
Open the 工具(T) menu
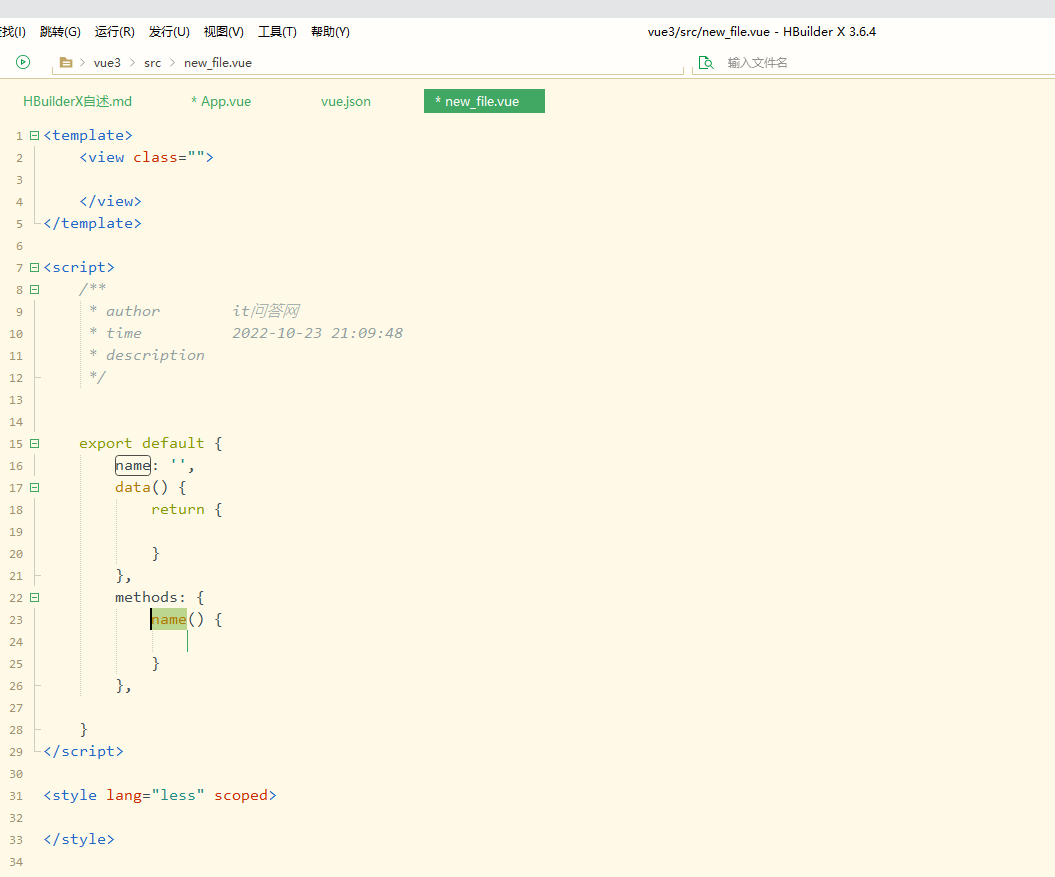277,32
